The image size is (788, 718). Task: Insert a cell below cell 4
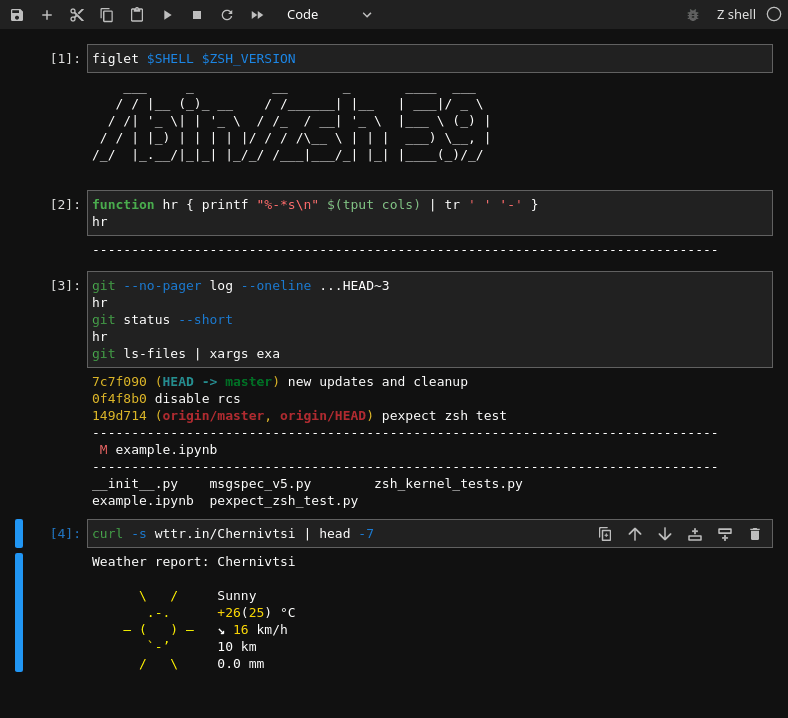725,534
